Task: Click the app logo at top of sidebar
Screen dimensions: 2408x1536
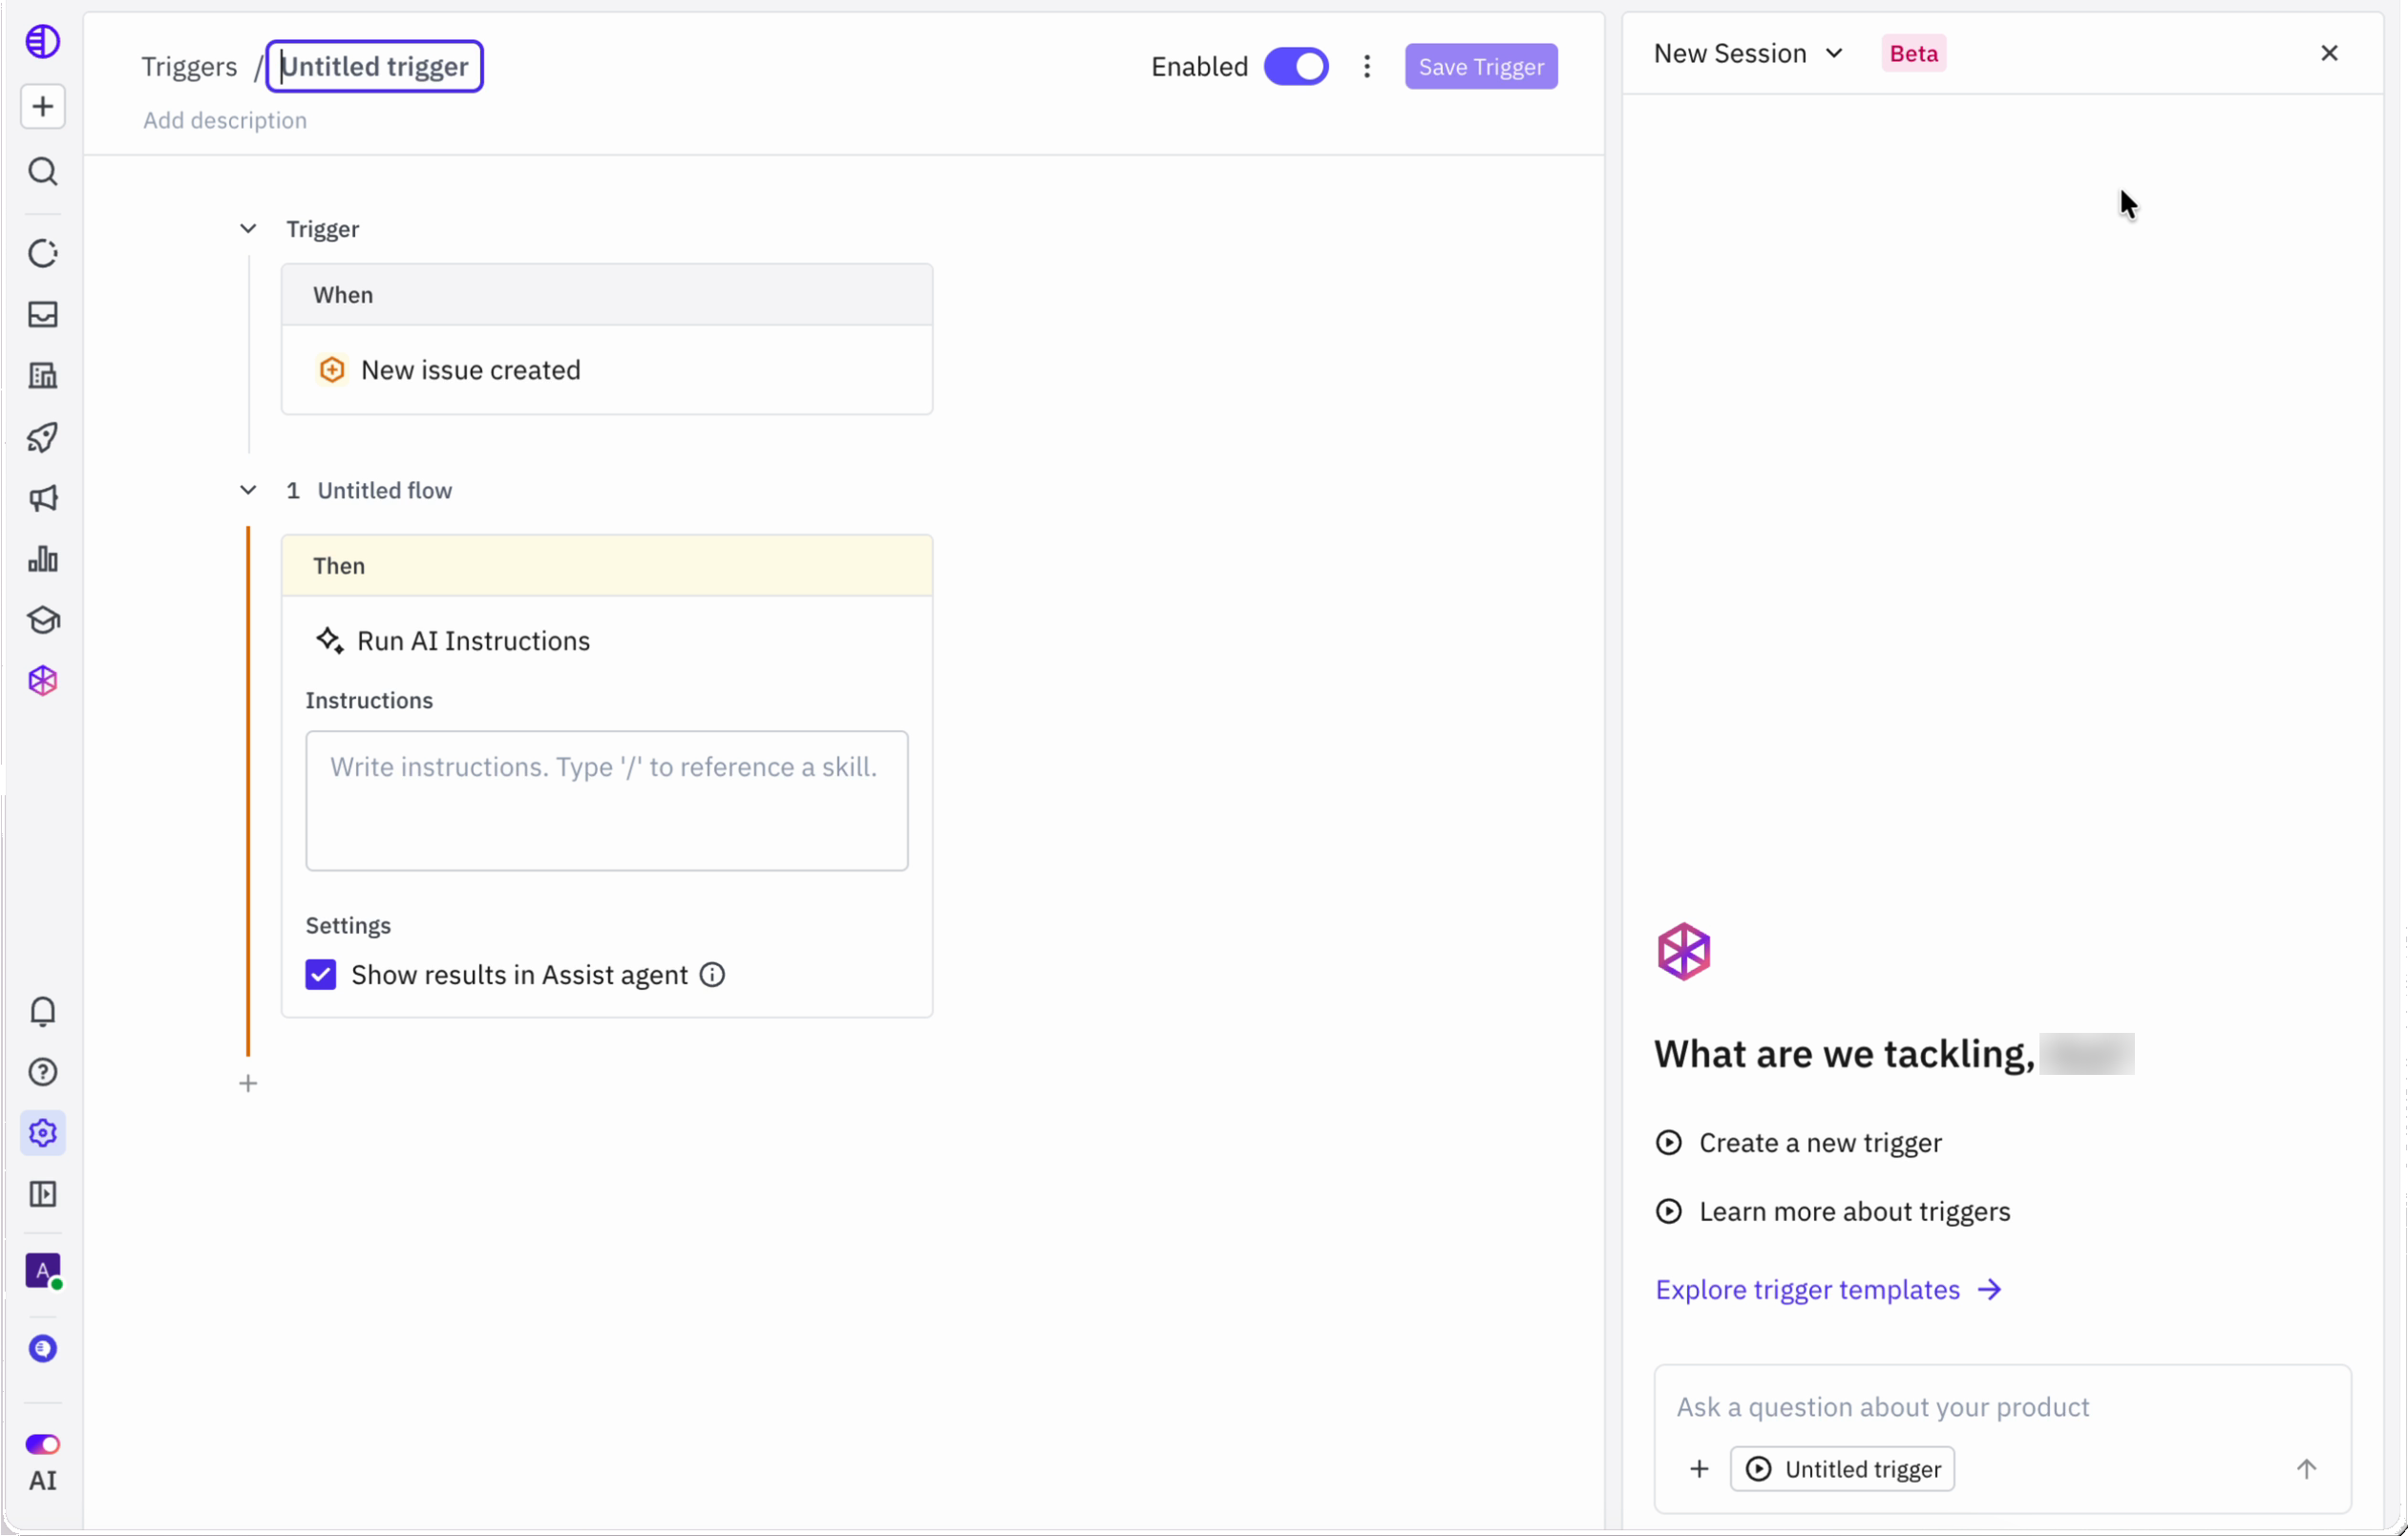Action: tap(43, 42)
